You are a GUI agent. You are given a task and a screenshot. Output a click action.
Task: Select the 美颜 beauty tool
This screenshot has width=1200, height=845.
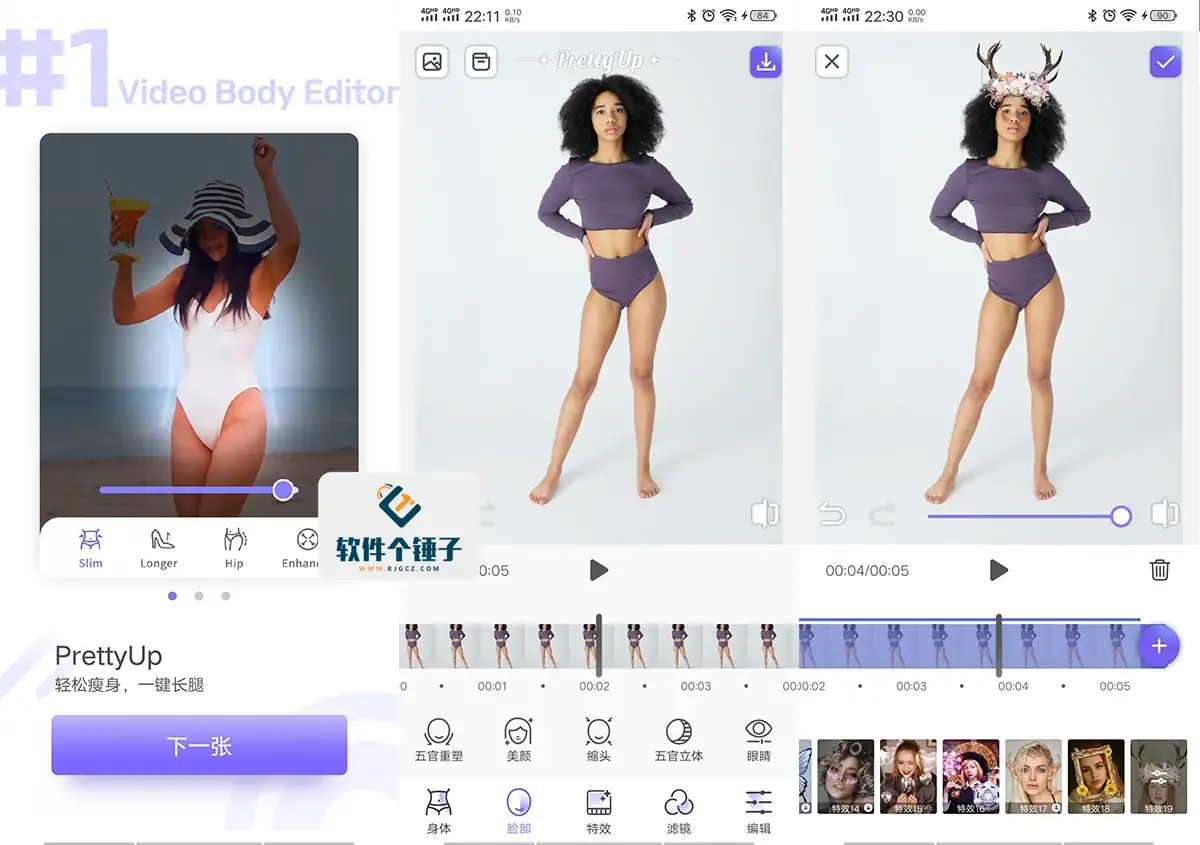[519, 739]
